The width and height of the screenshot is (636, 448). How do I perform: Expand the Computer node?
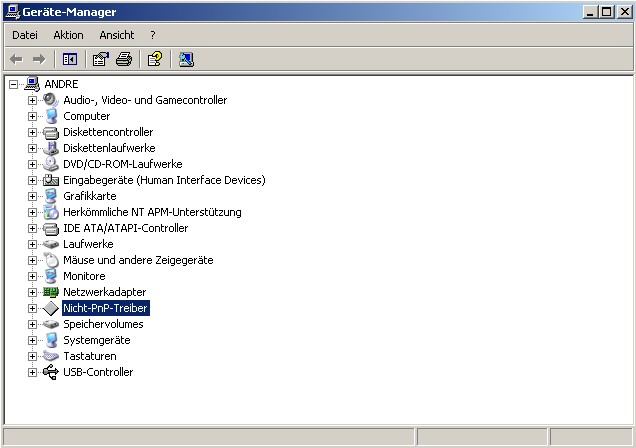pos(32,116)
